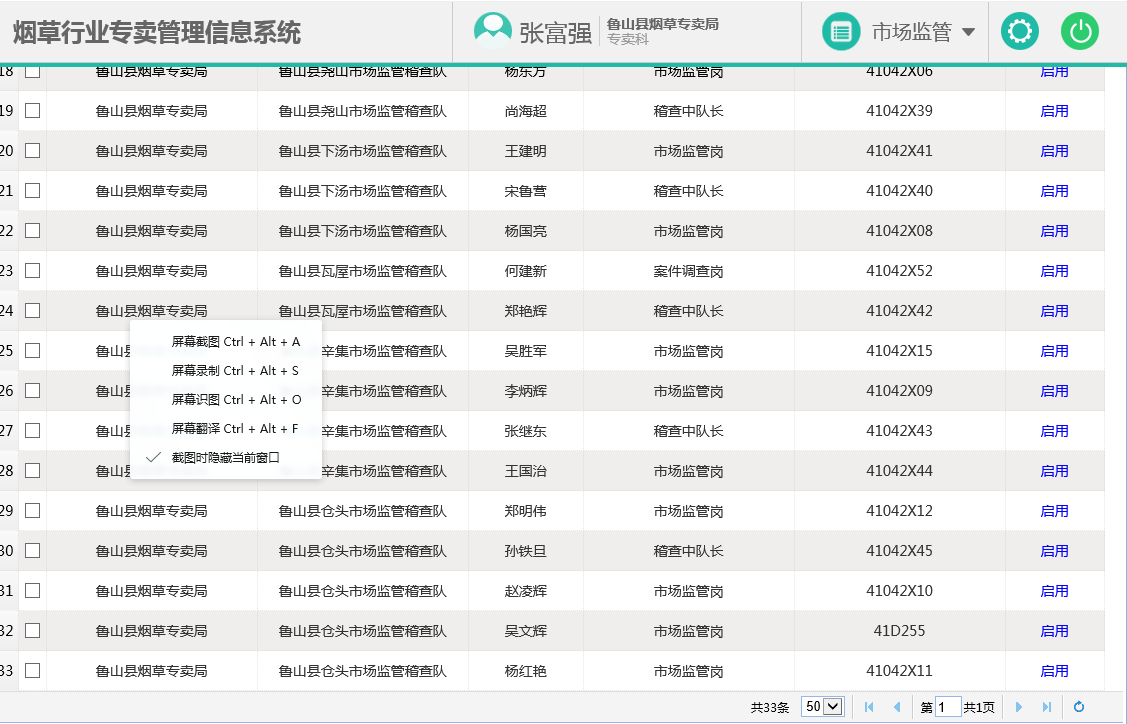Tick the checkbox for row 33 杨红艳

click(32, 671)
